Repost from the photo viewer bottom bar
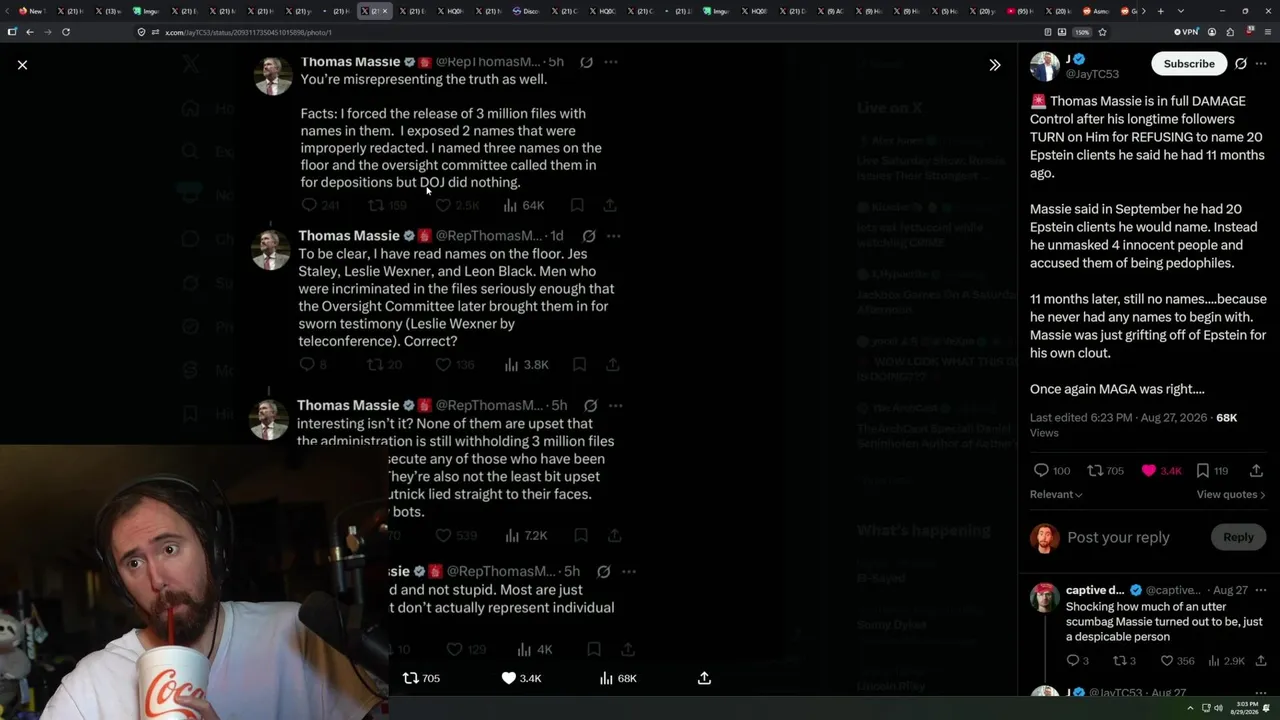 (421, 678)
